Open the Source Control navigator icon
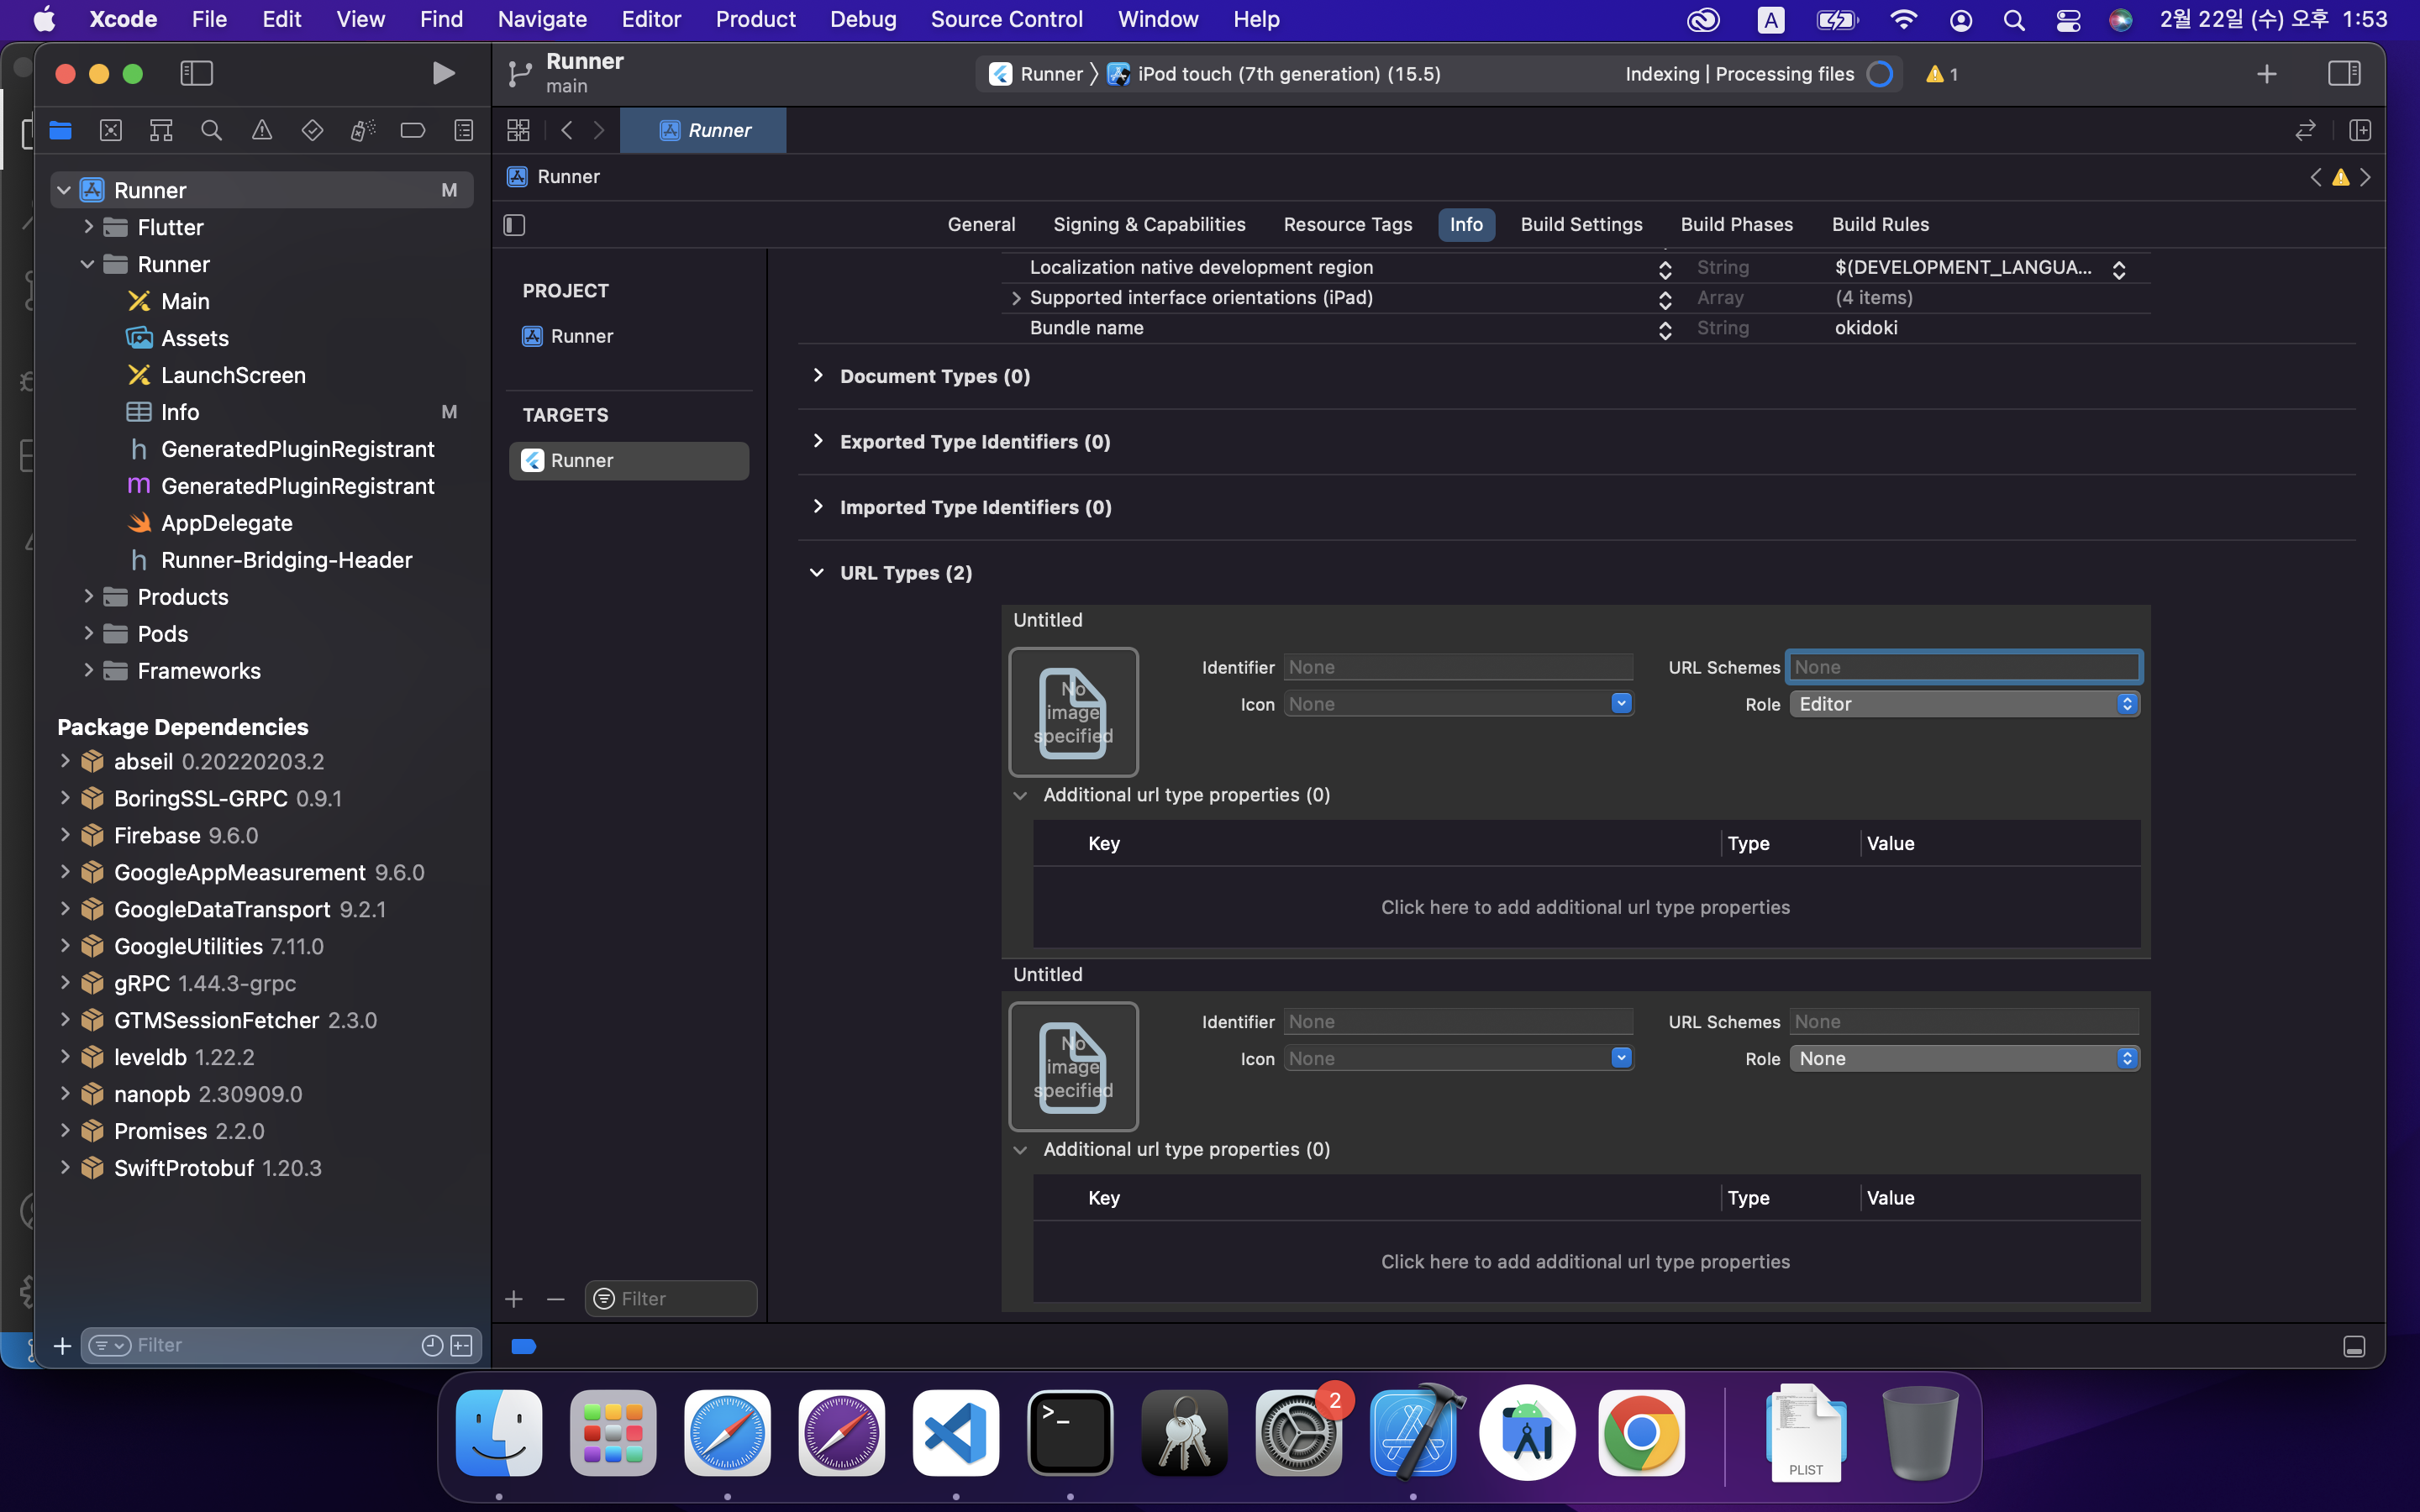This screenshot has width=2420, height=1512. coord(111,130)
